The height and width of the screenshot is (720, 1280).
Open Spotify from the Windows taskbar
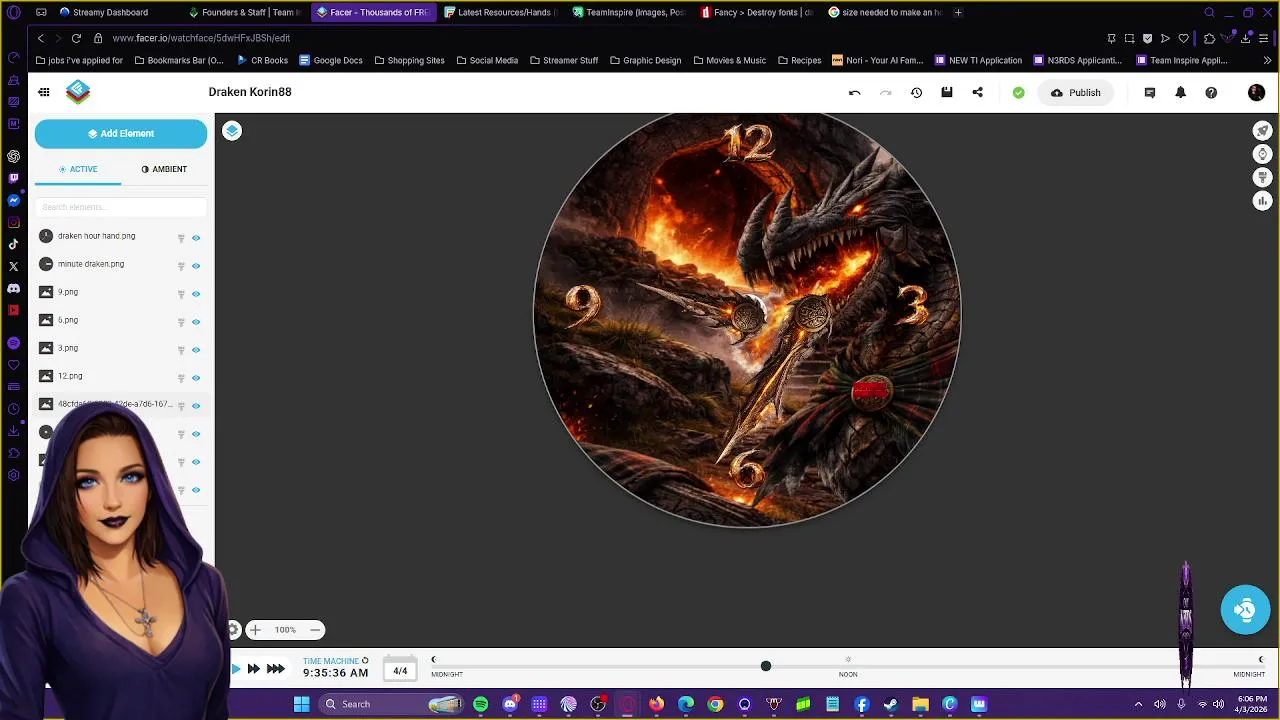click(481, 704)
